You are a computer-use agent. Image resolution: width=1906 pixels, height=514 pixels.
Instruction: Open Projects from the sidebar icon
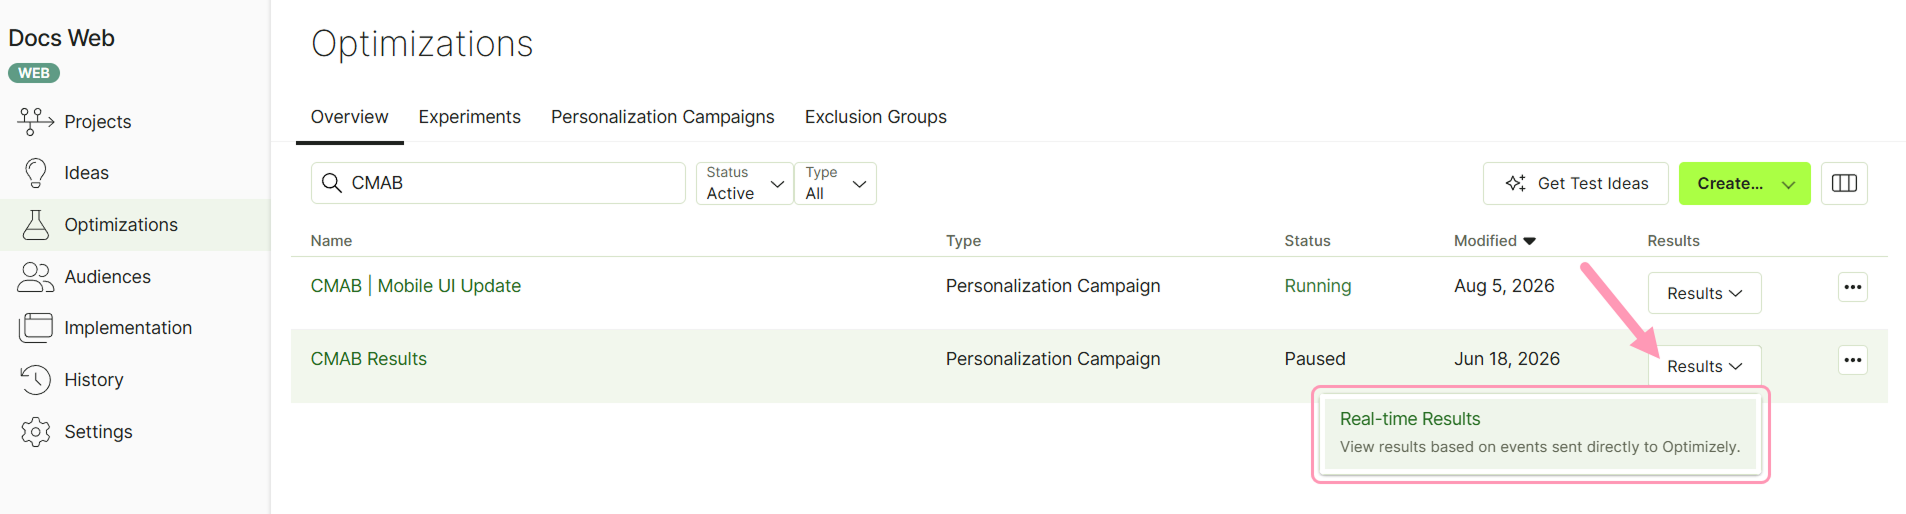[36, 121]
